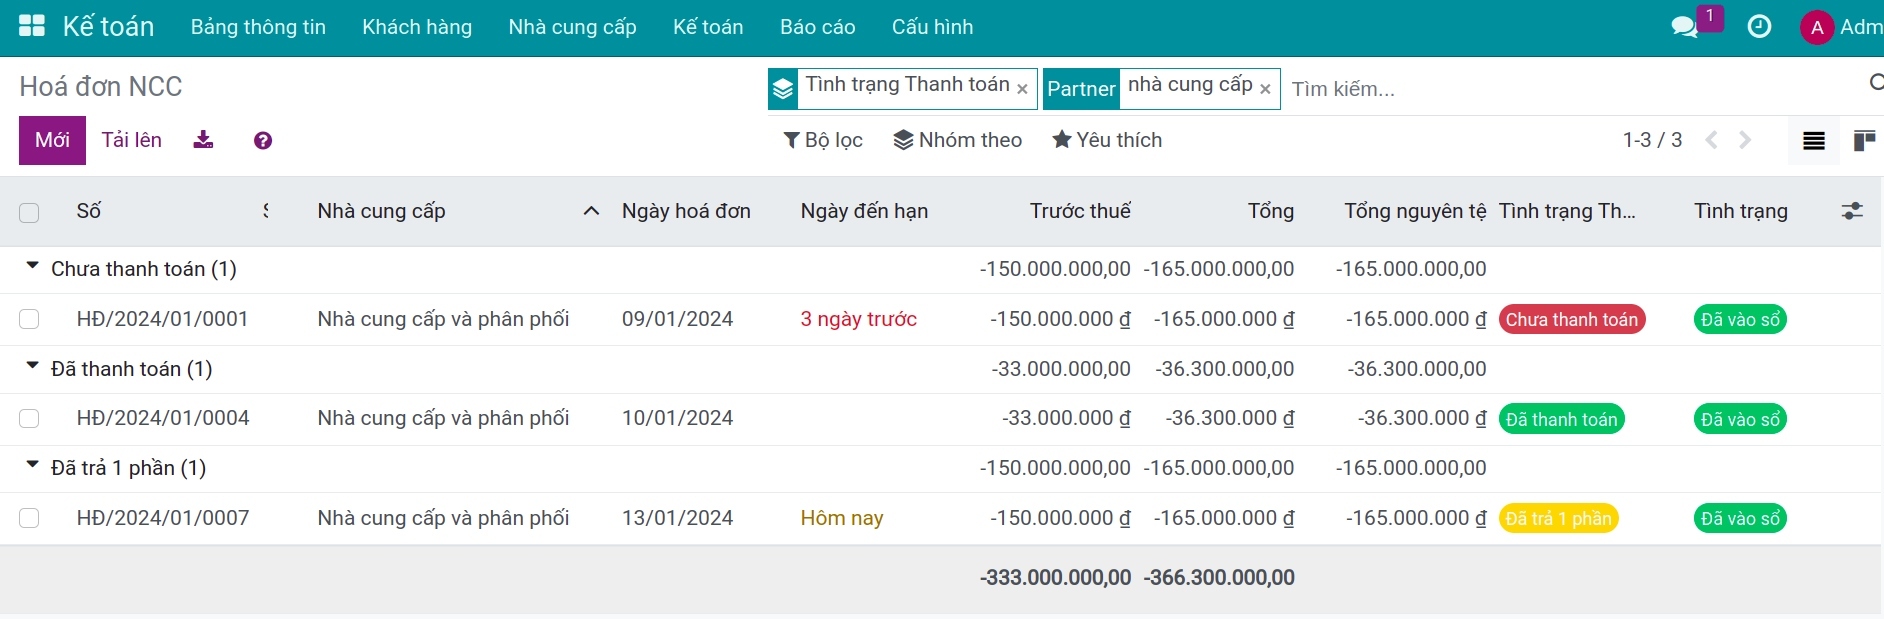1884x619 pixels.
Task: Tick checkbox for HĐ/2024/01/0007
Action: (x=29, y=518)
